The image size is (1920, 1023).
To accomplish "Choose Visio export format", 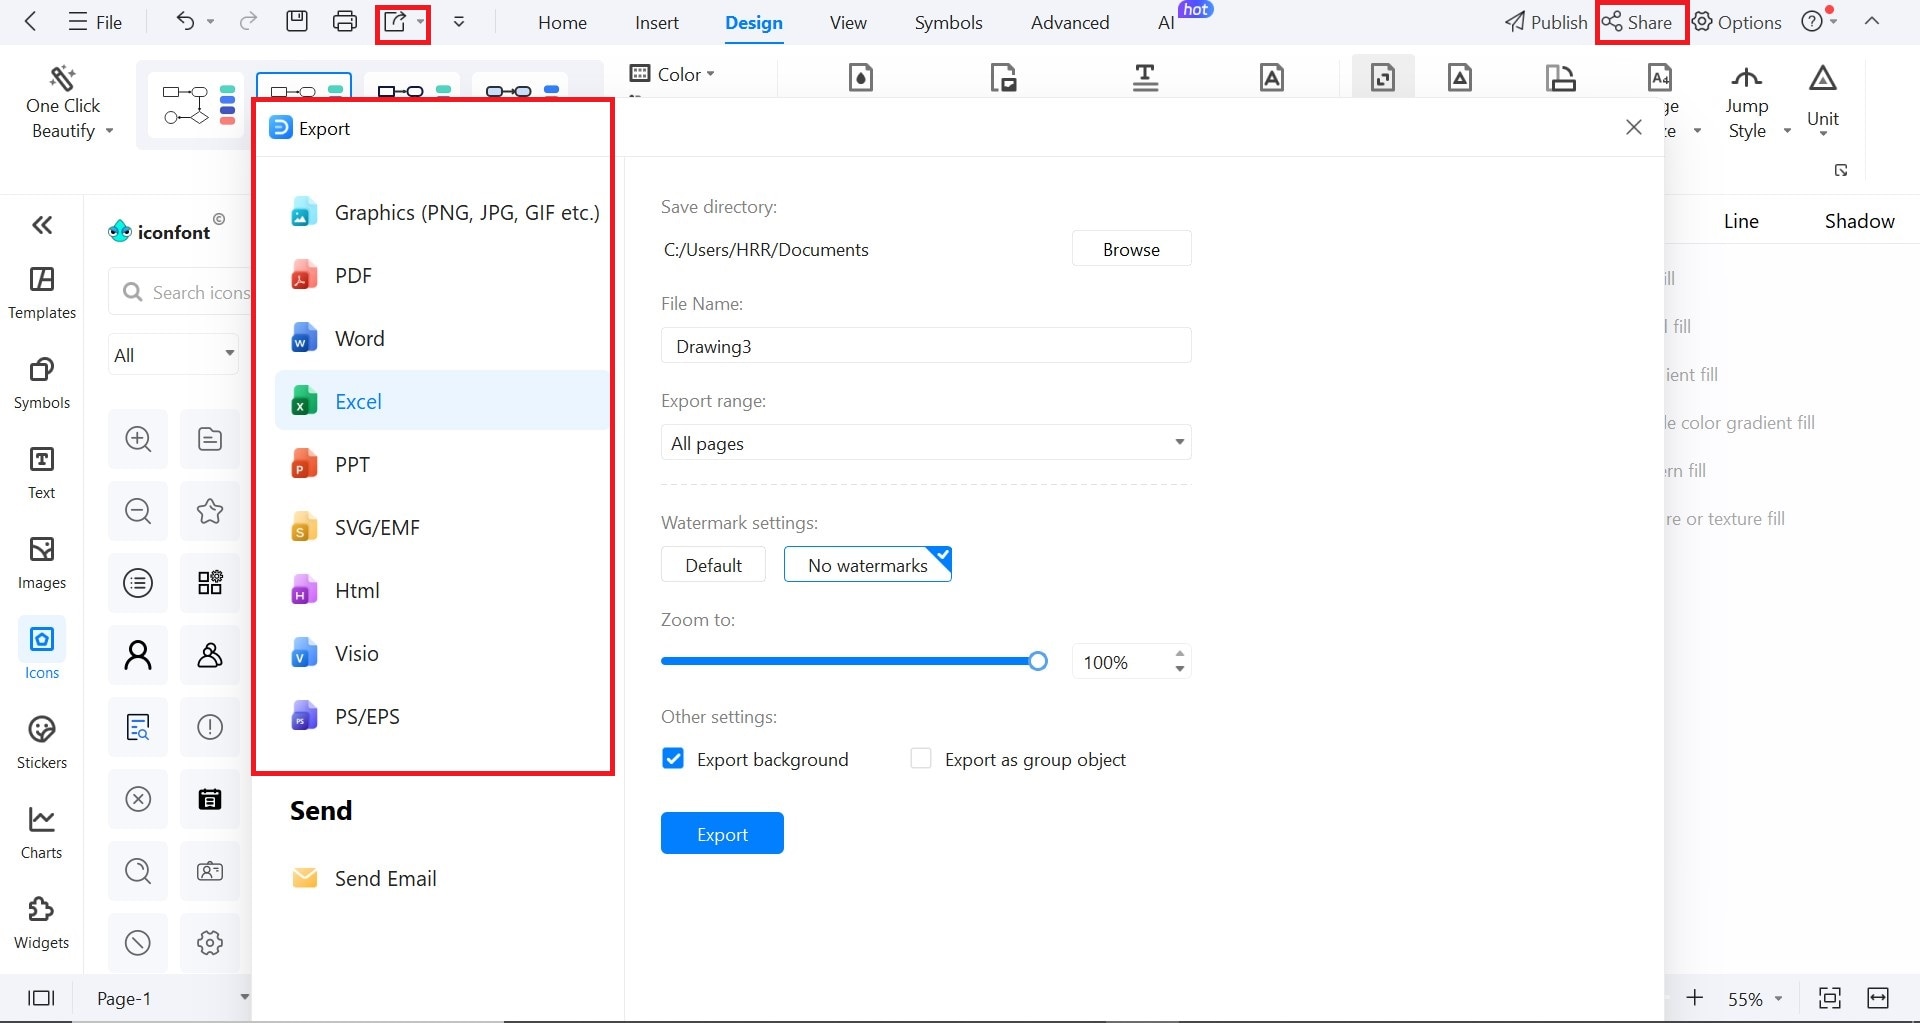I will pos(442,653).
